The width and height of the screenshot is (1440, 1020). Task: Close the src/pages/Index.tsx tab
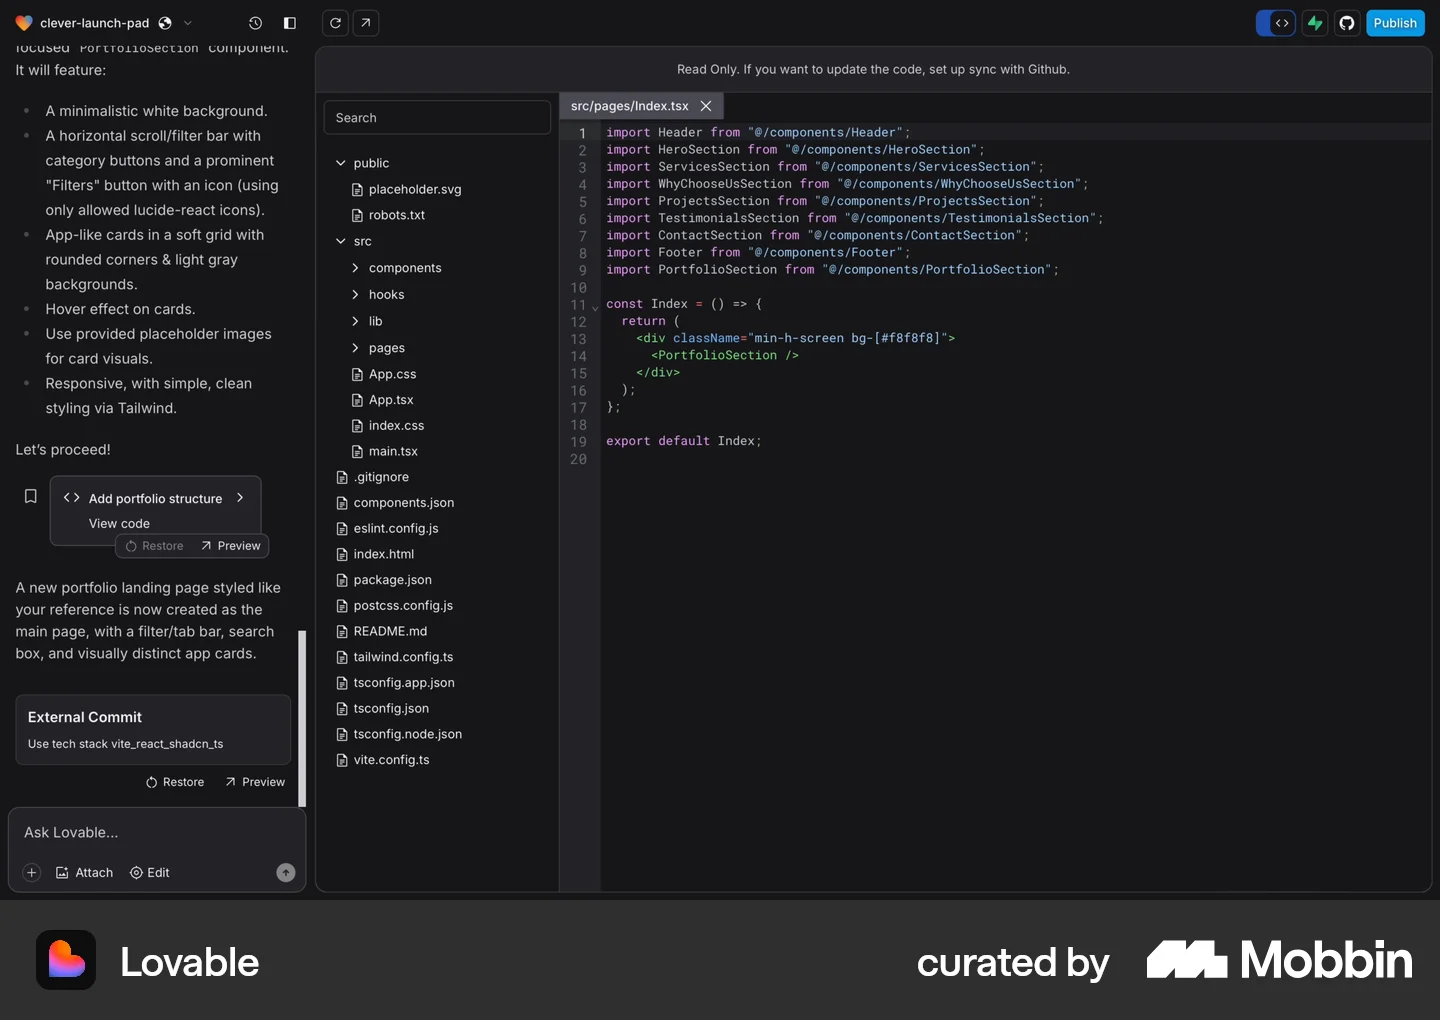pos(706,106)
